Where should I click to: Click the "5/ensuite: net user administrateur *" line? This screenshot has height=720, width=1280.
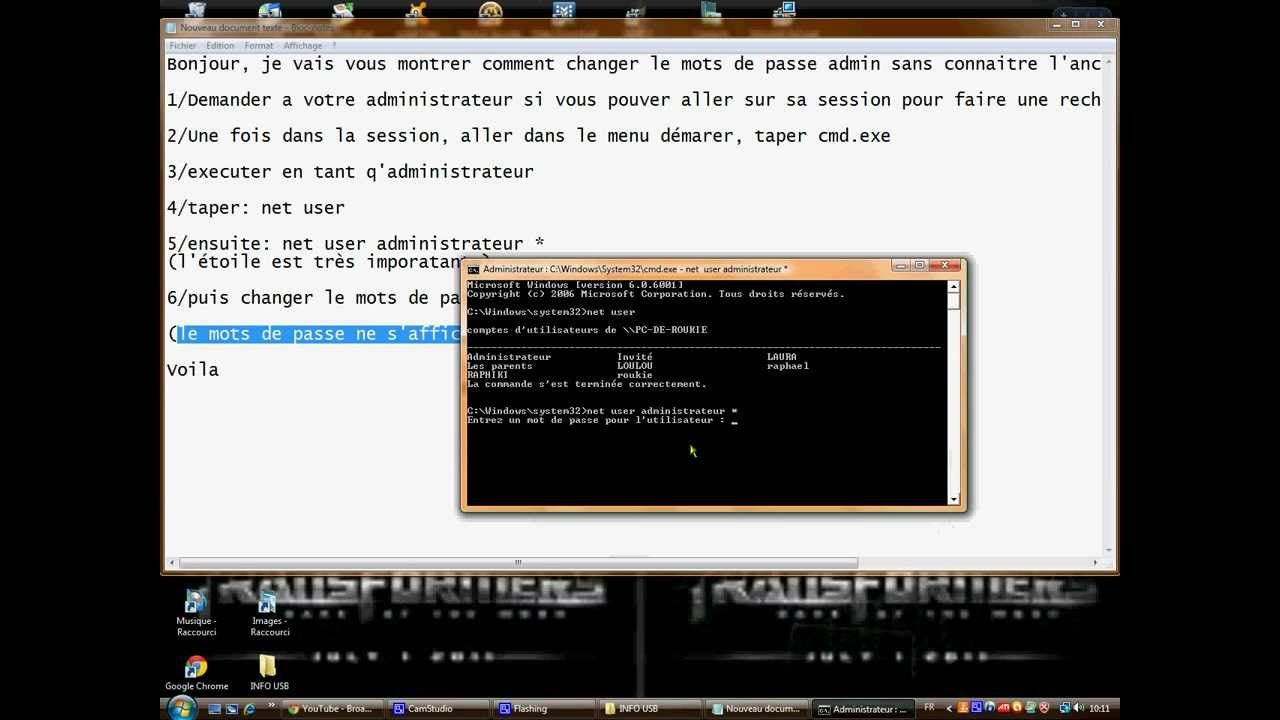click(356, 244)
